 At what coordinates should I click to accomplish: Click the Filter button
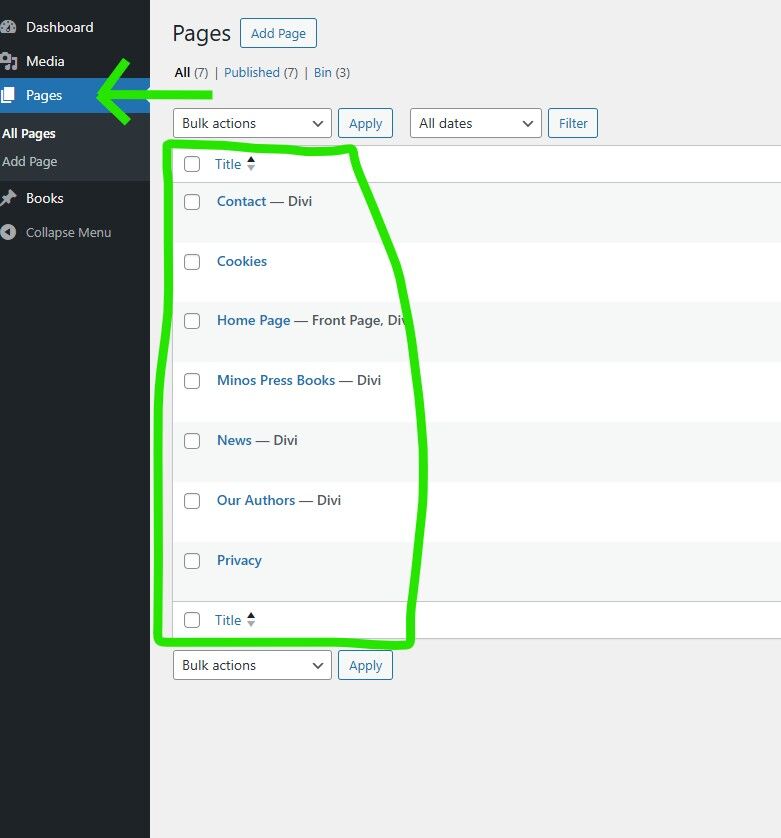click(573, 123)
